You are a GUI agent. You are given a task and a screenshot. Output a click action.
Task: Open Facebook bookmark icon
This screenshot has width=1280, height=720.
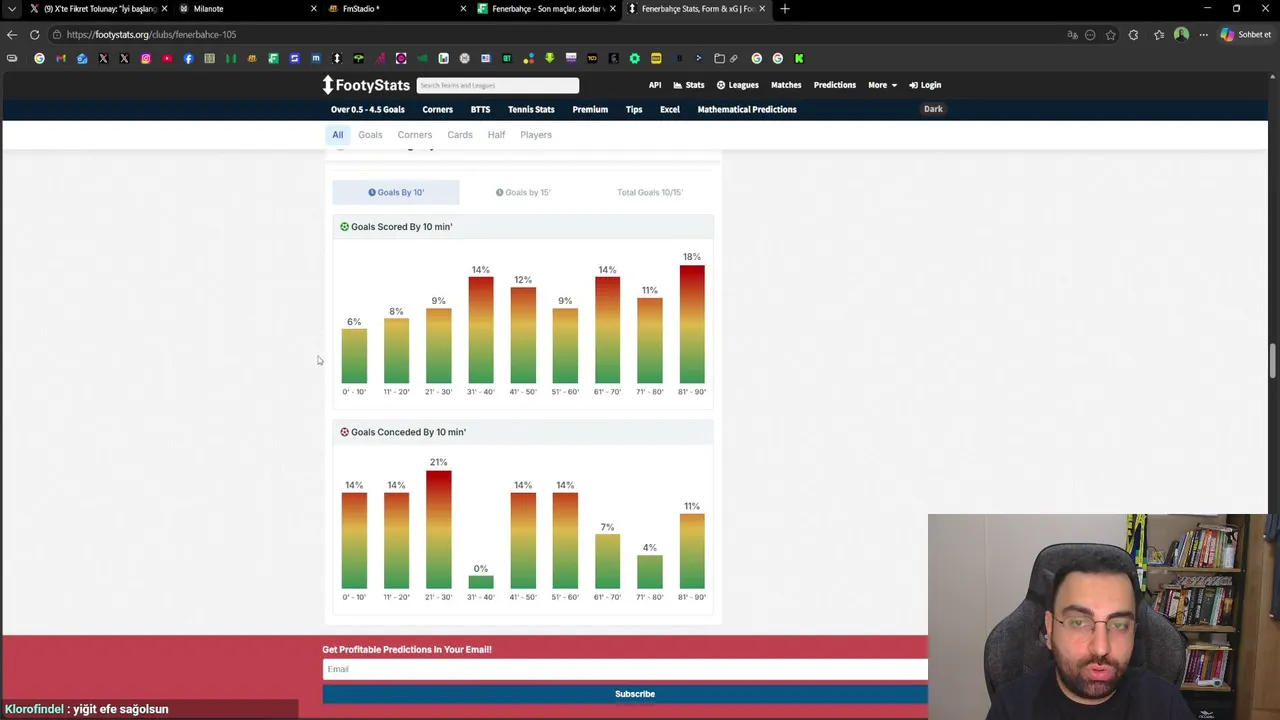(188, 58)
